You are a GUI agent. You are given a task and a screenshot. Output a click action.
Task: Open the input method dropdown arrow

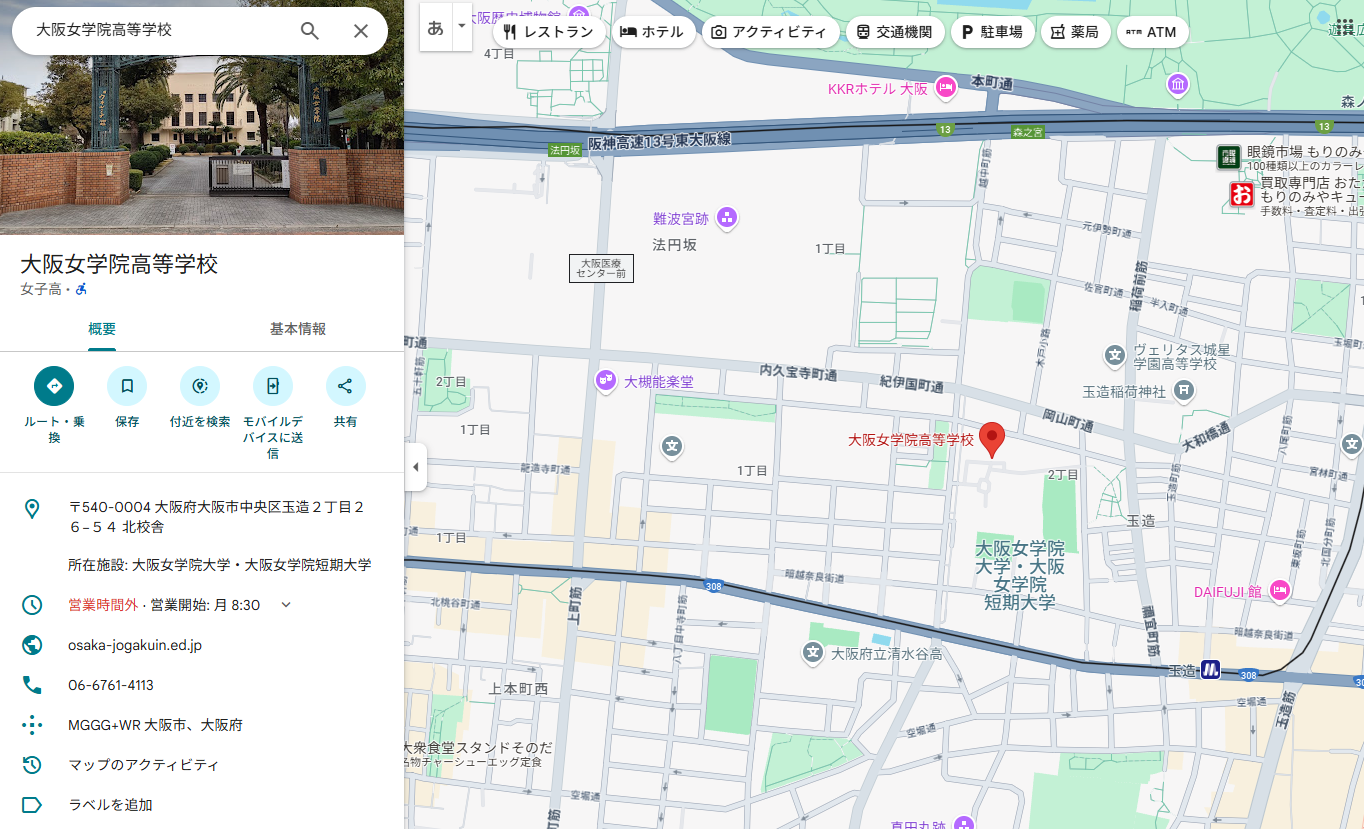(x=461, y=27)
